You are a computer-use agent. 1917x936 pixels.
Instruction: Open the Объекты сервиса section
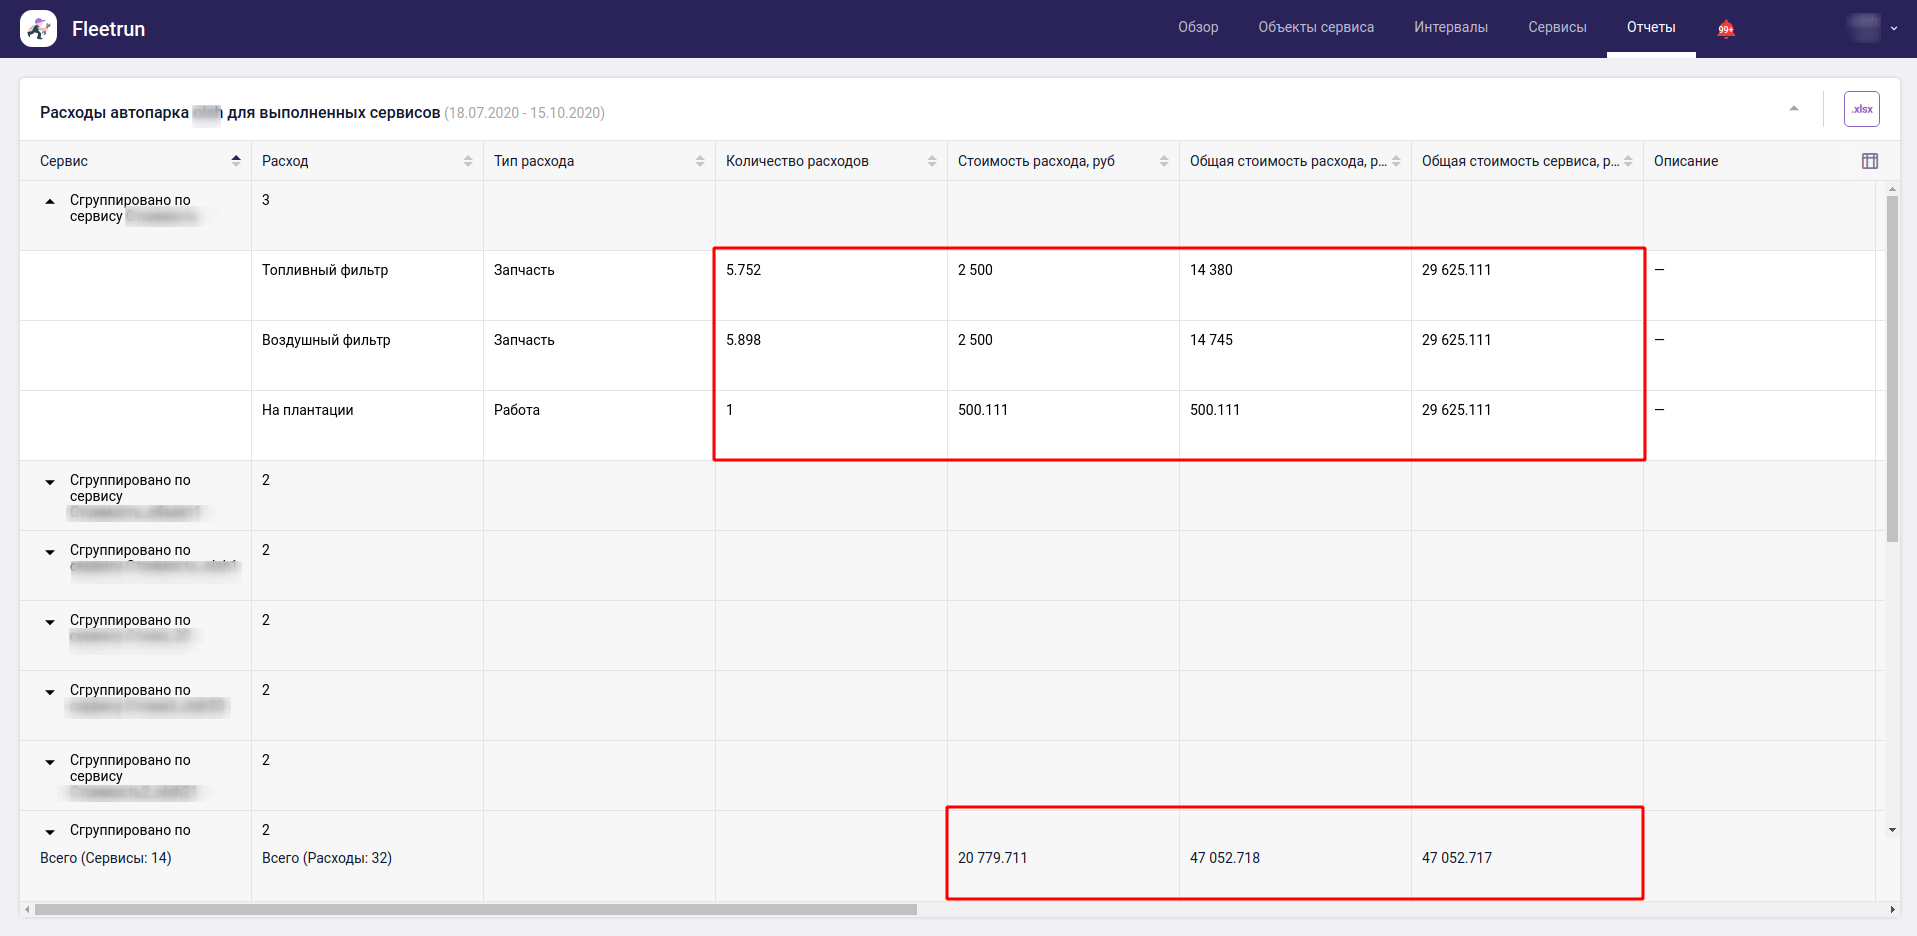tap(1315, 28)
